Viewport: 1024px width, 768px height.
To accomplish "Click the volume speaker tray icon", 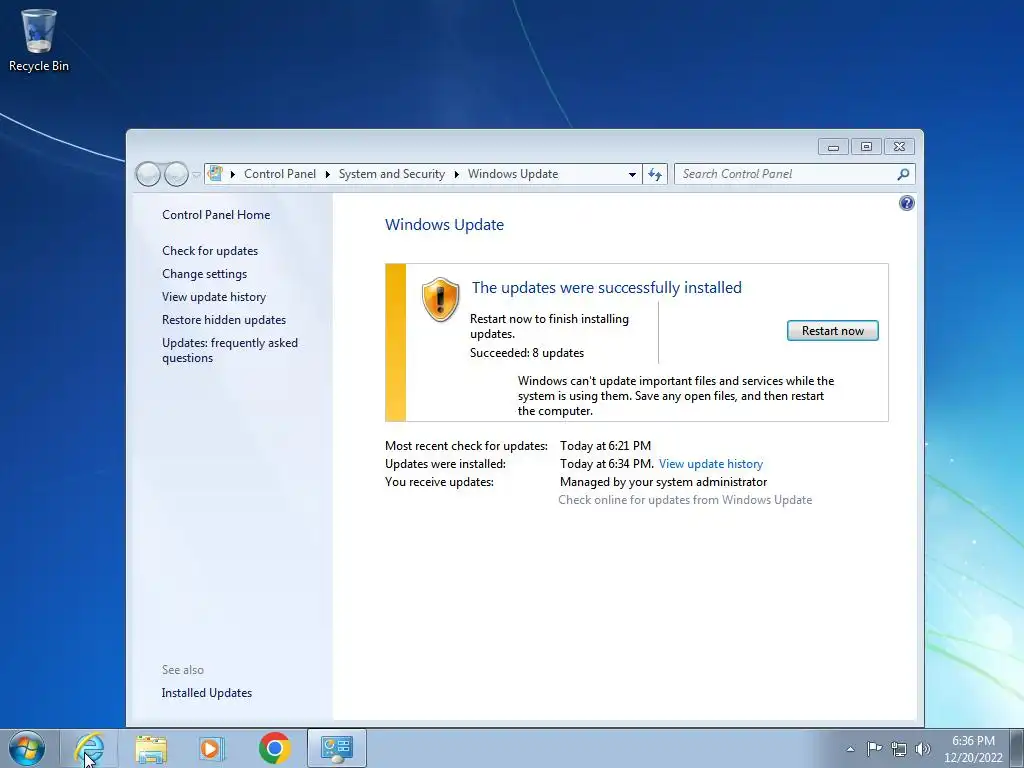I will 923,749.
